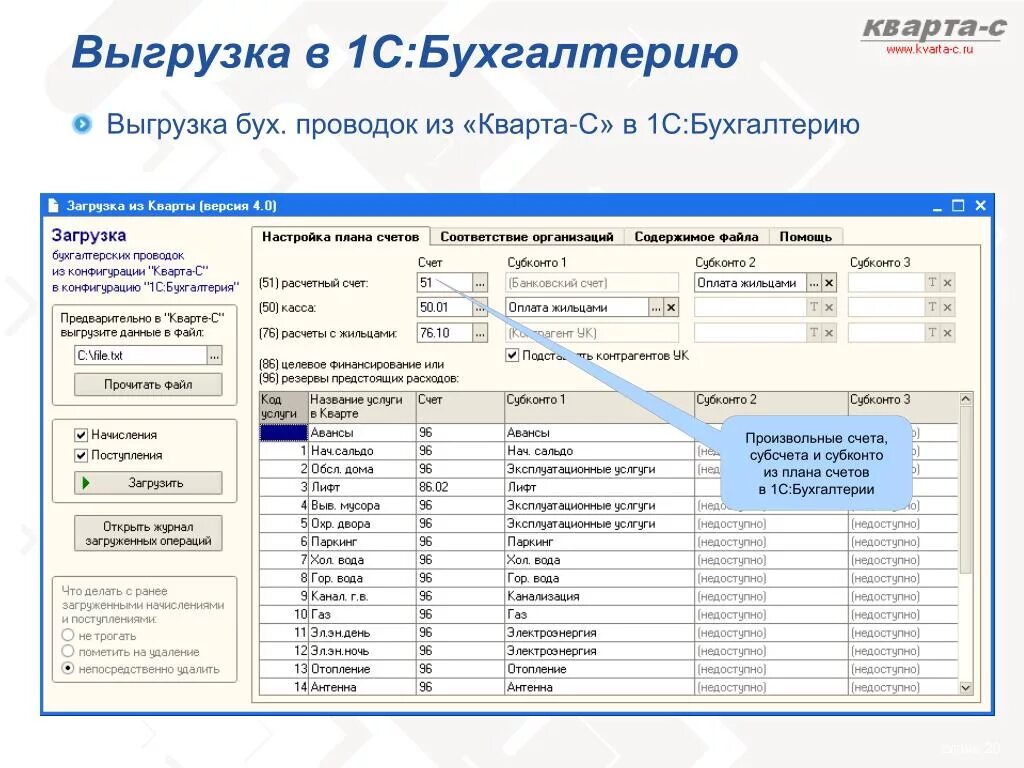Screen dimensions: 1024x768
Task: Select Антенна service name cell
Action: [x=362, y=687]
